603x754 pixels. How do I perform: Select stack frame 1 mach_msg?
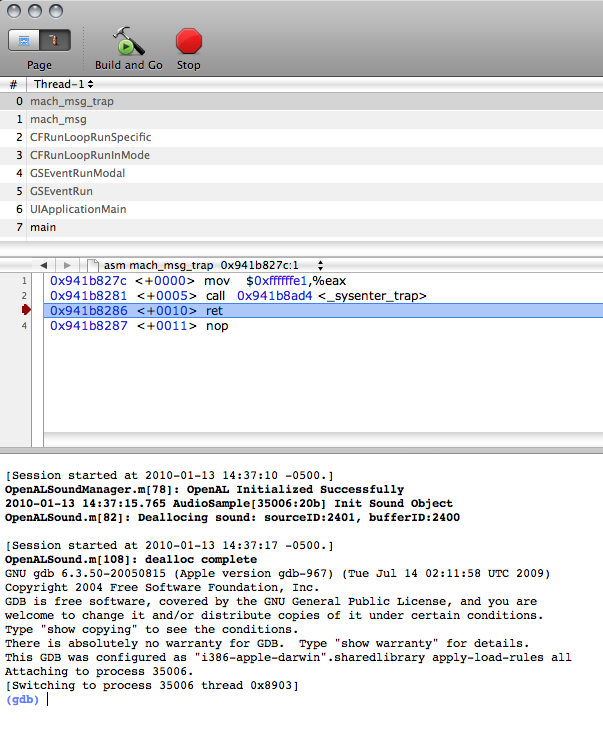tap(302, 119)
